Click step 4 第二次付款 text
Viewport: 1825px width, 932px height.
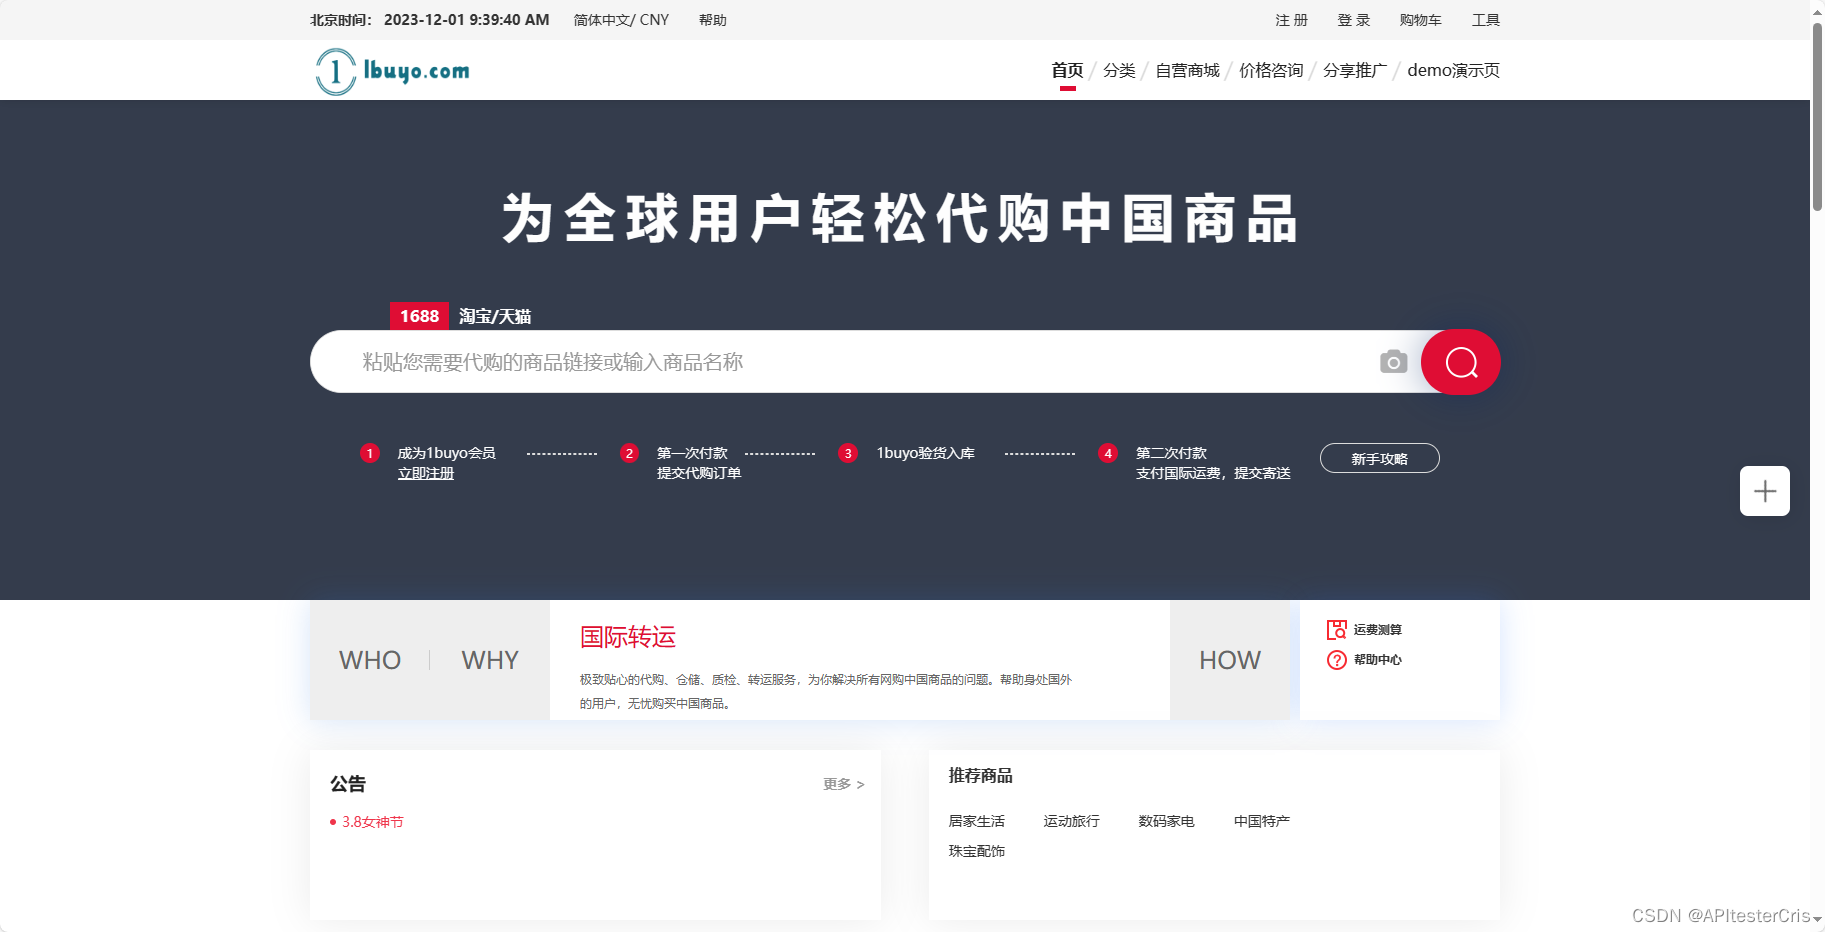pos(1171,453)
